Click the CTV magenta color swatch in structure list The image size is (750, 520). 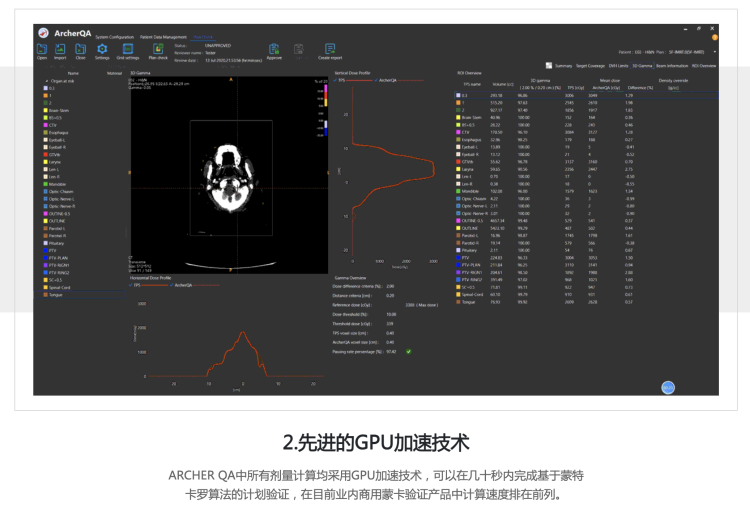click(x=45, y=125)
